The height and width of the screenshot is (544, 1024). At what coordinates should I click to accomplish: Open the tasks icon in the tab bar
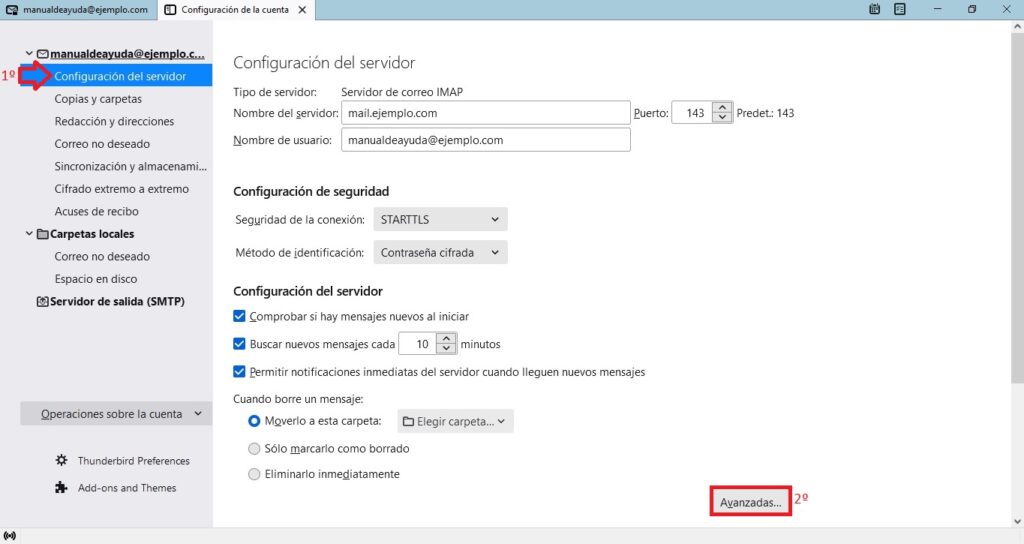tap(900, 9)
